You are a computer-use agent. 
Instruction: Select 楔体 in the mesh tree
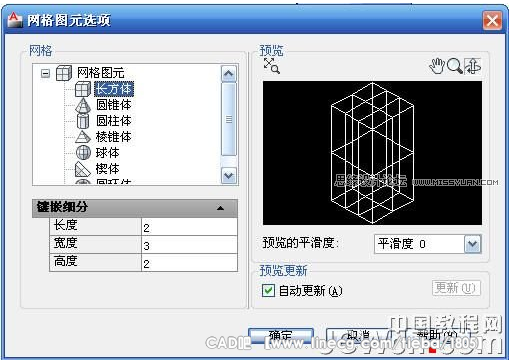click(x=107, y=169)
